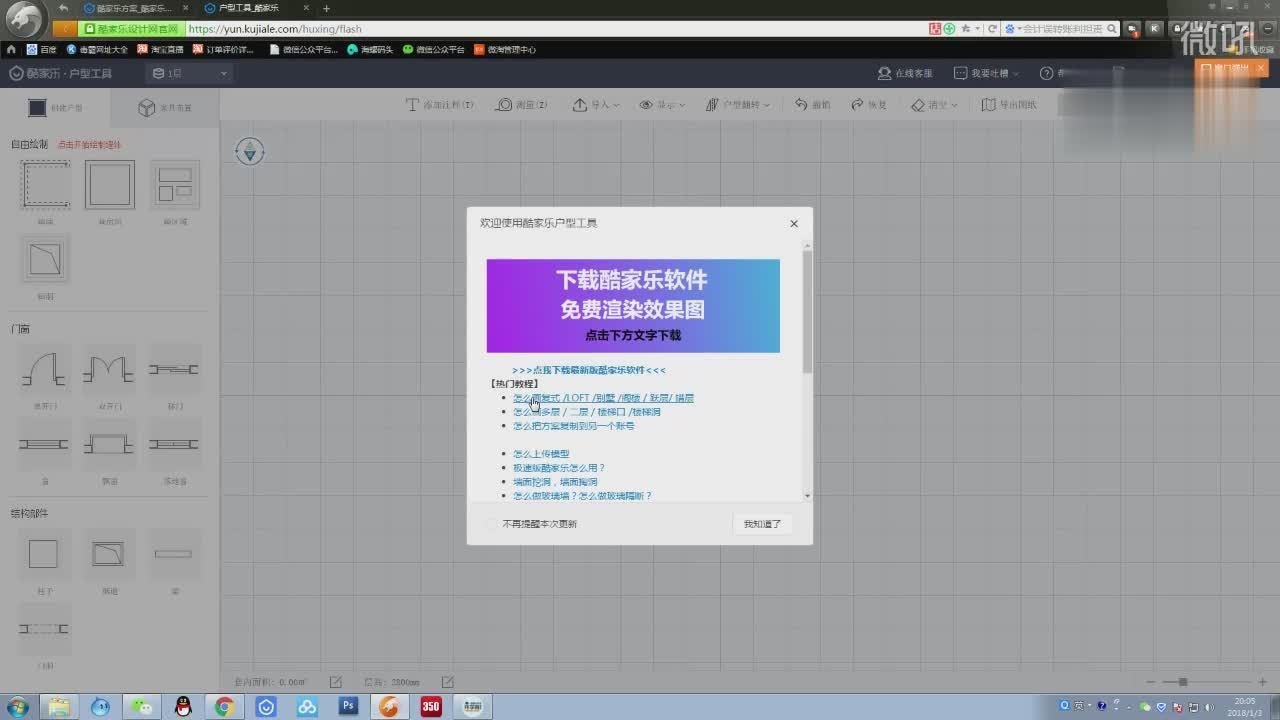Screen dimensions: 1280x720
Task: Select the square column structure icon
Action: pyautogui.click(x=44, y=554)
